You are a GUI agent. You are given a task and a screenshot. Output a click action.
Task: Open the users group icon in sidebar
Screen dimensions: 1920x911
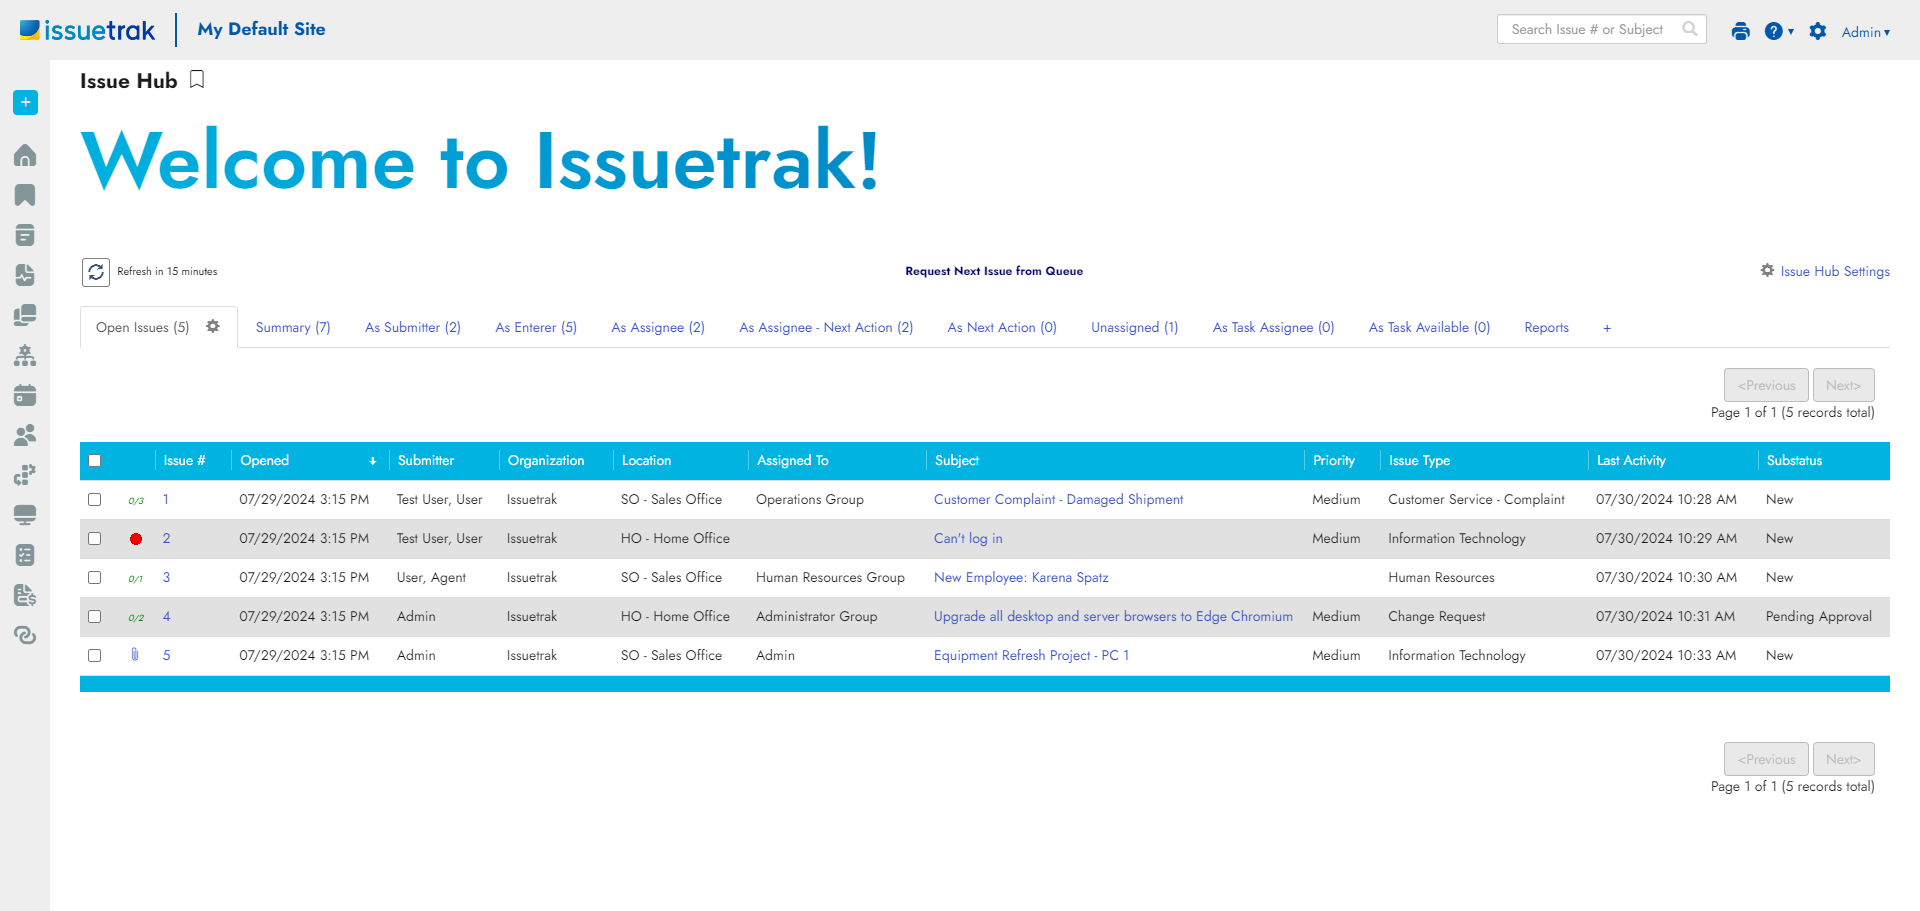tap(25, 435)
